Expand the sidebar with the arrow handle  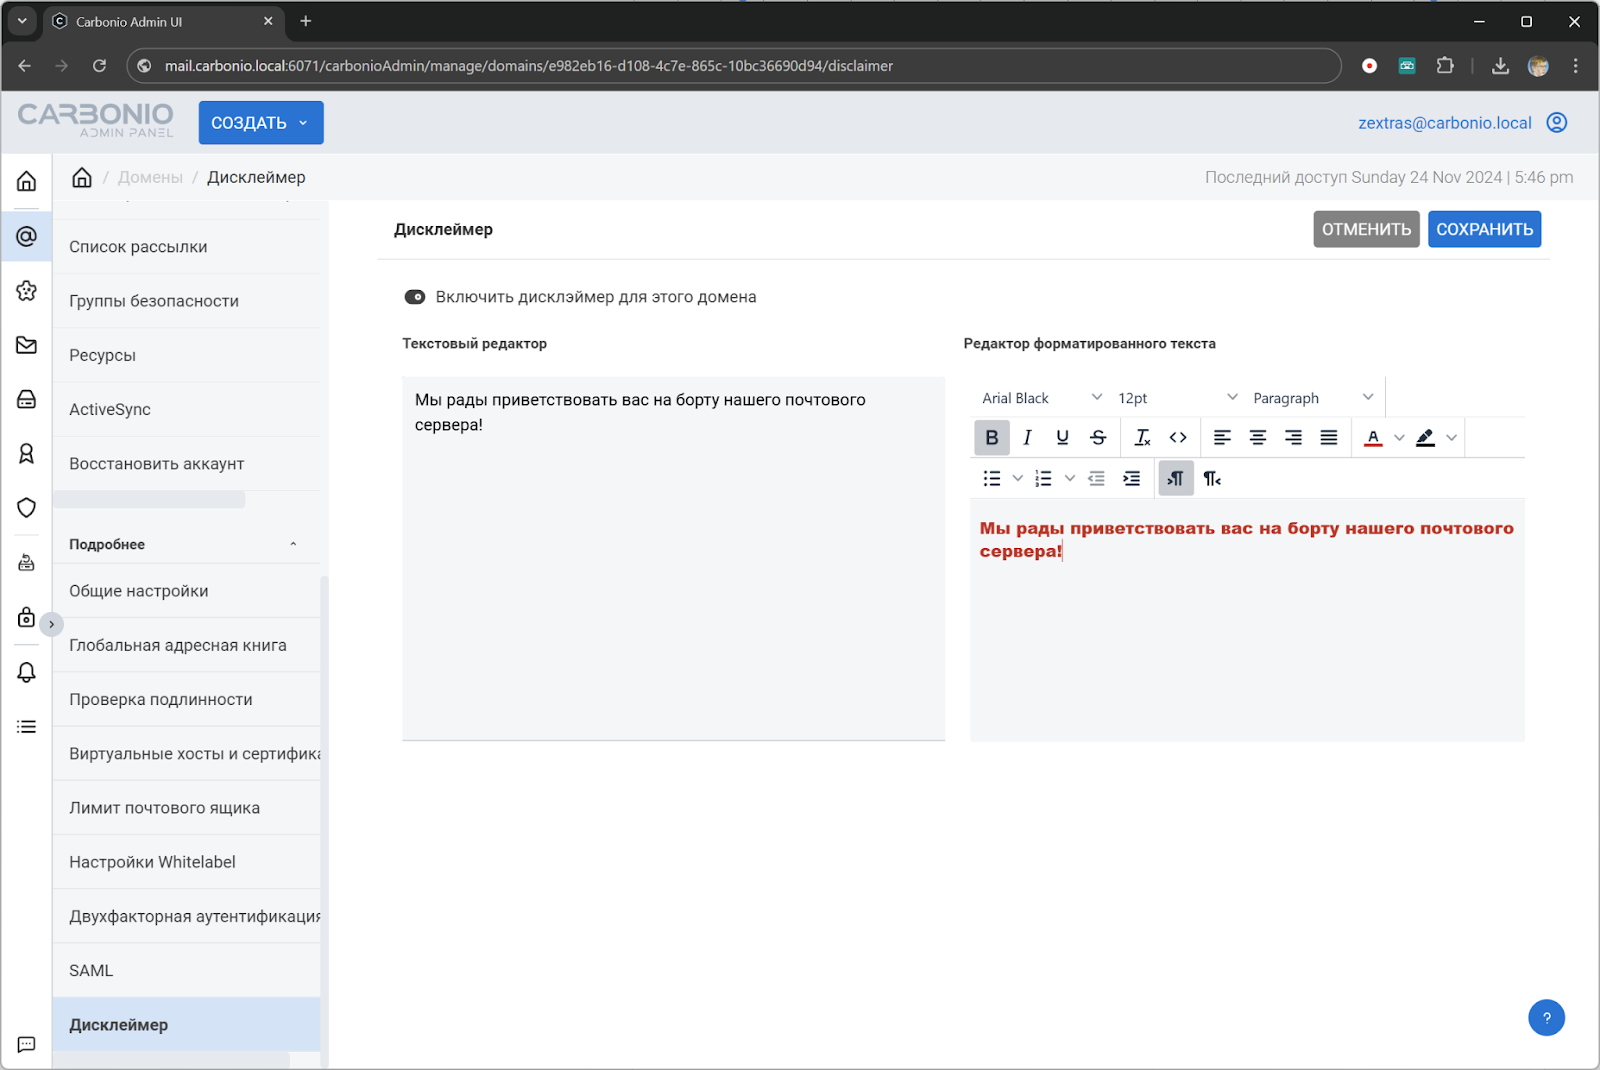coord(51,624)
